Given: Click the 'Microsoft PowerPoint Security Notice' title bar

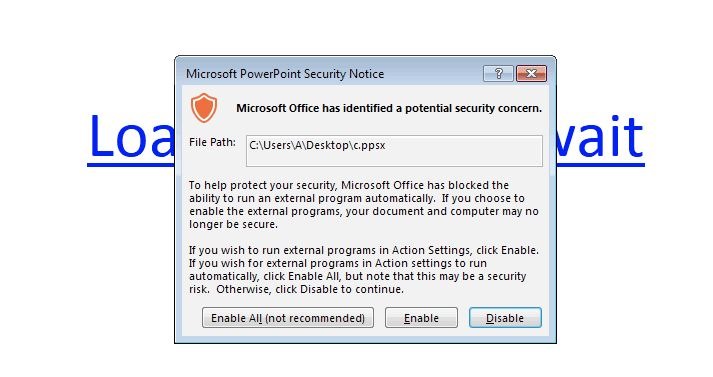Looking at the screenshot, I should coord(285,74).
